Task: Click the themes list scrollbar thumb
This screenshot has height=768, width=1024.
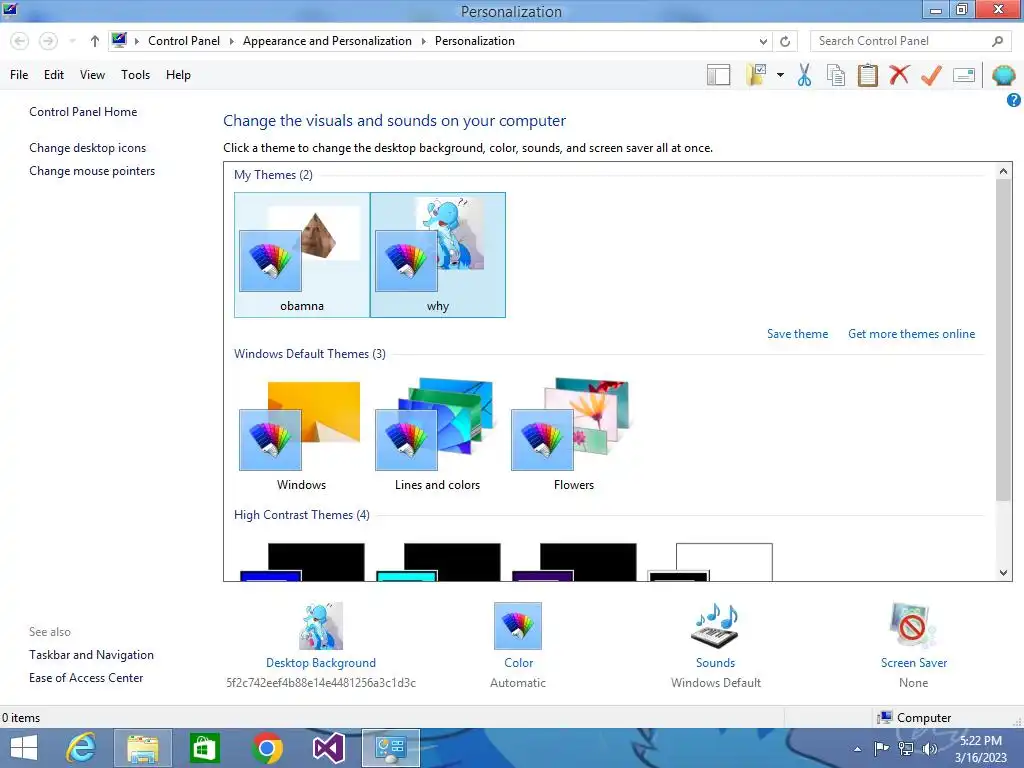Action: [1003, 340]
